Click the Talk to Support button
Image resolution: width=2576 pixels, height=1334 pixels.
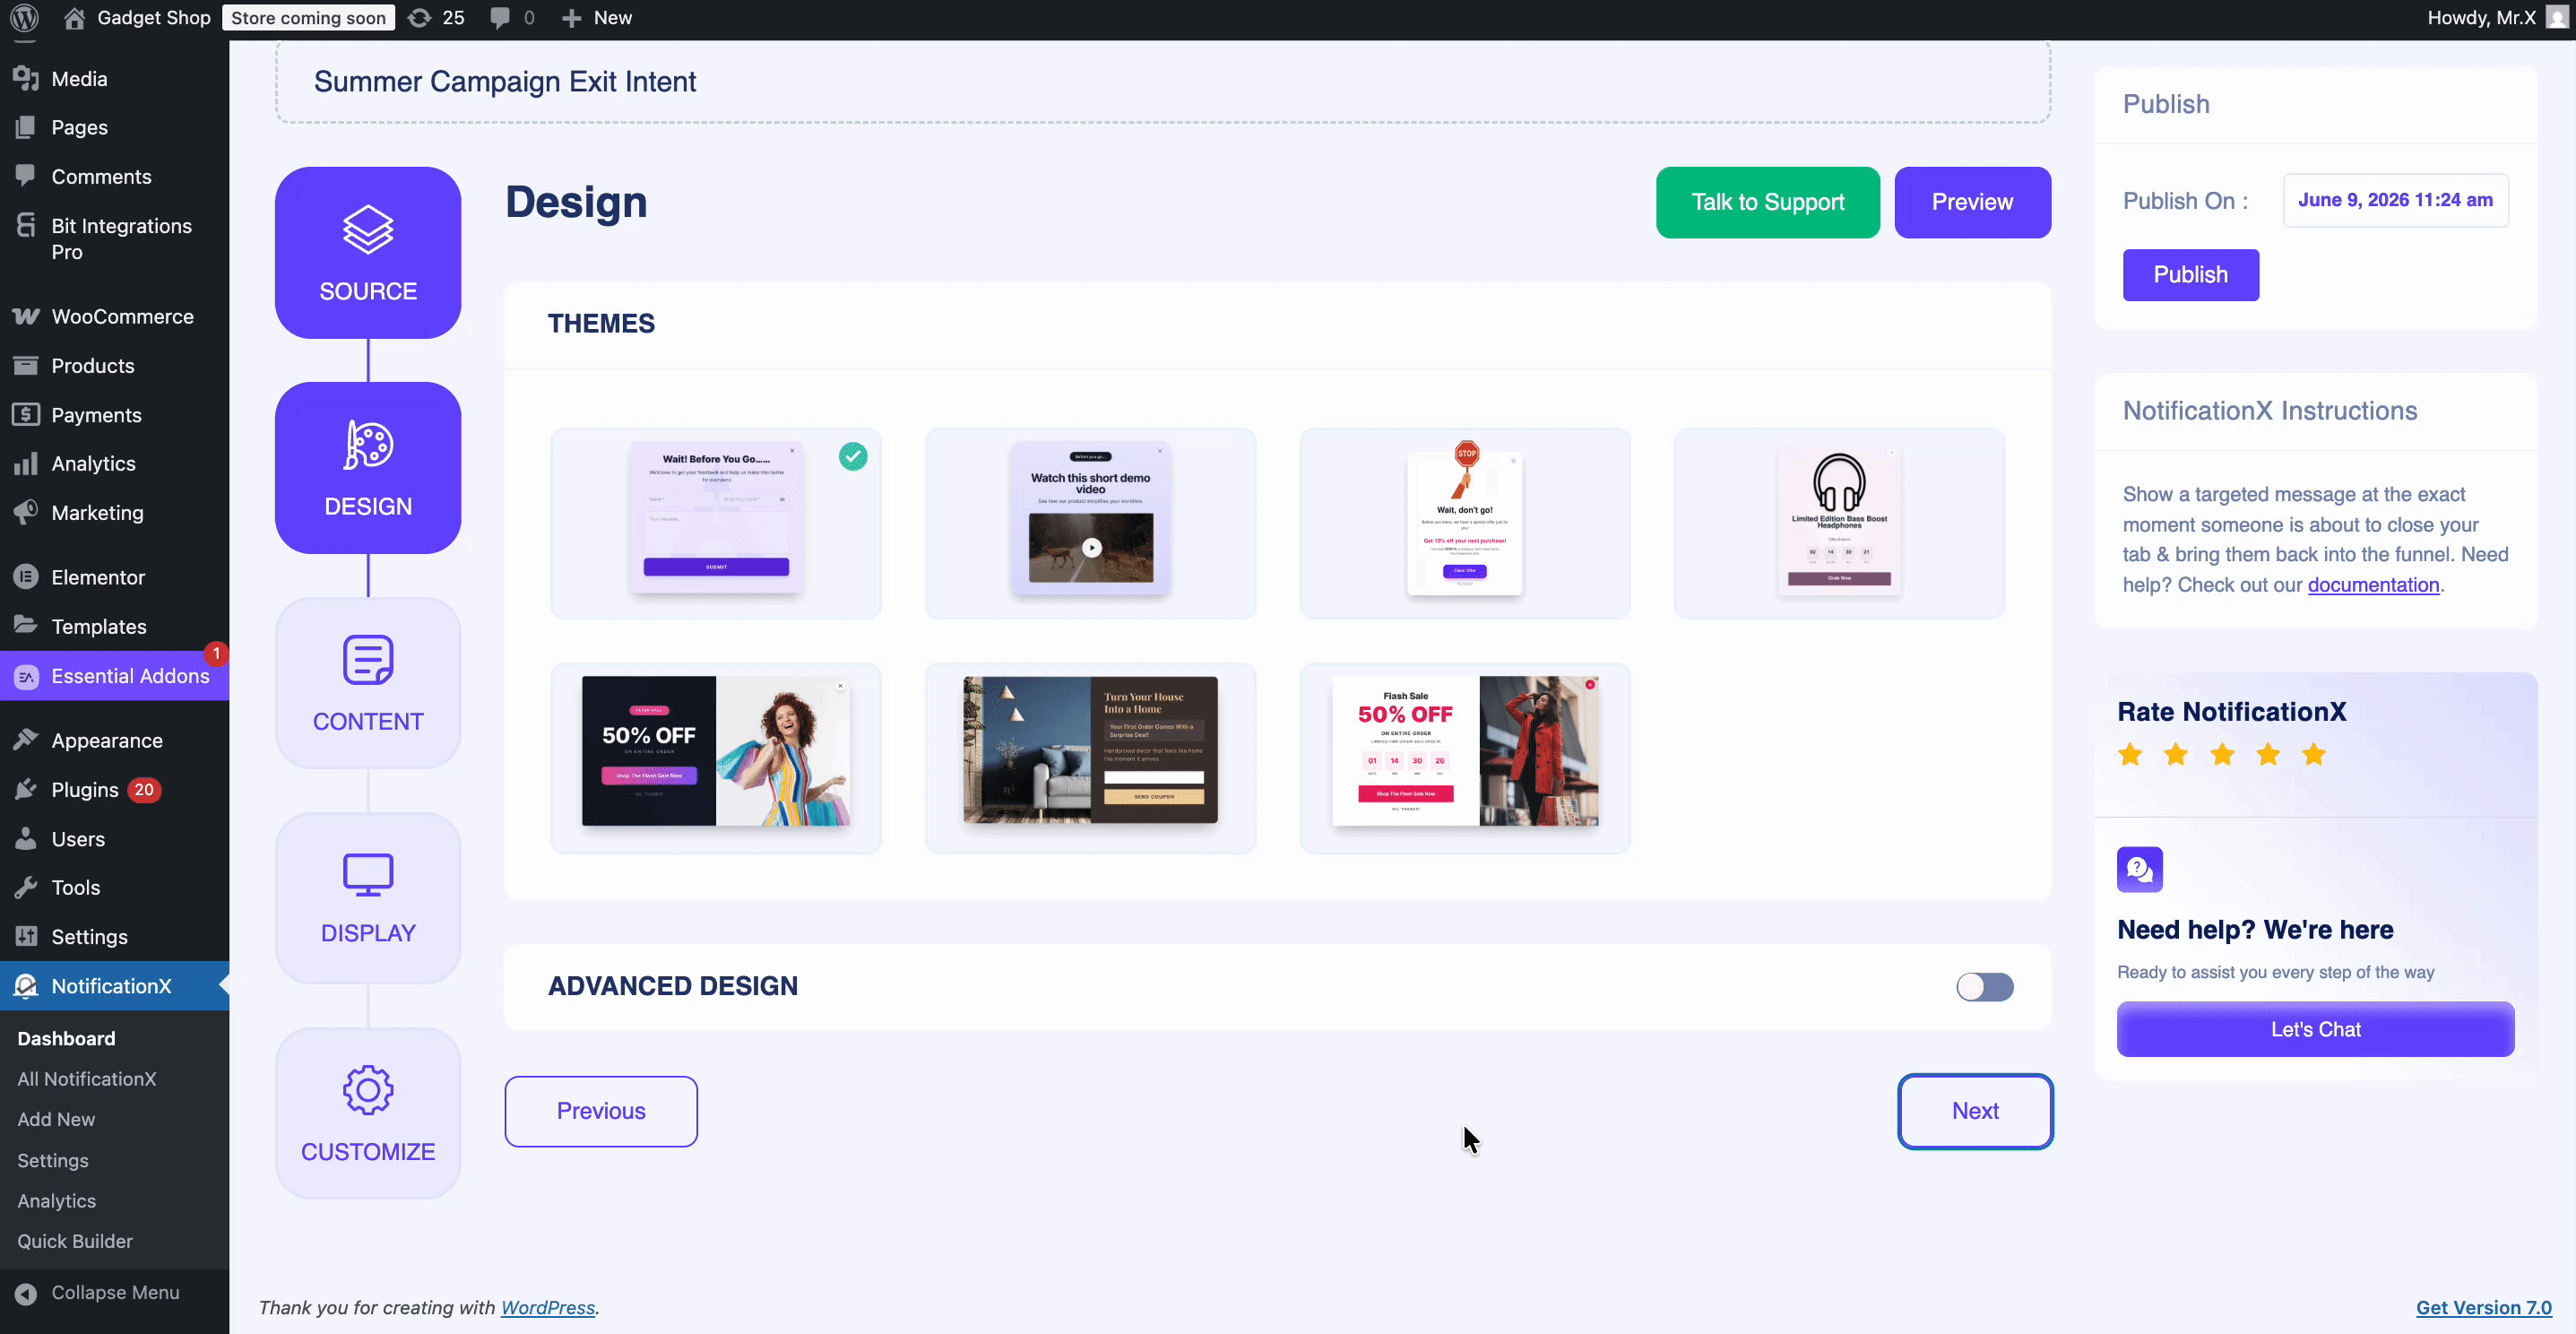coord(1767,202)
